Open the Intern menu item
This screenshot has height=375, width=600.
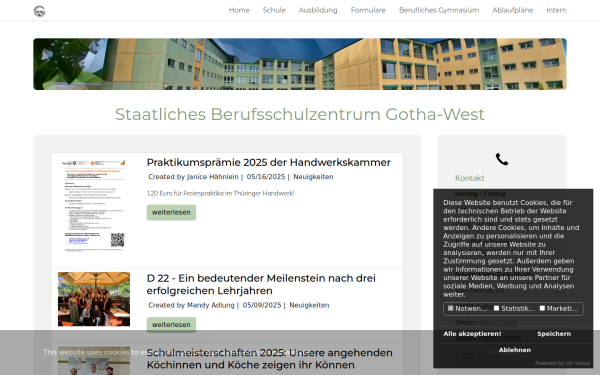556,10
